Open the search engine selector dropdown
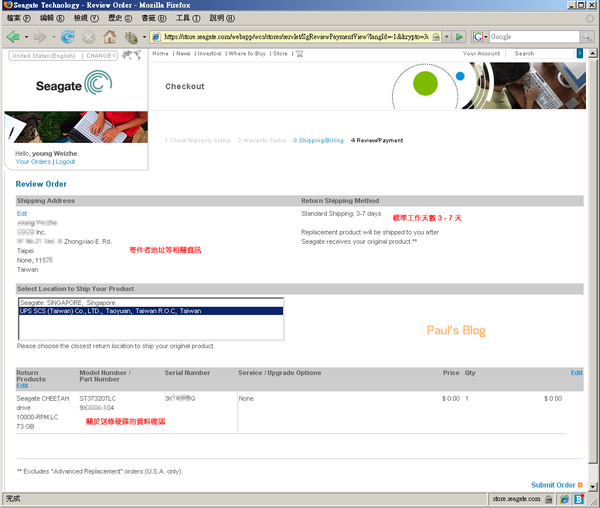The image size is (600, 508). point(486,37)
